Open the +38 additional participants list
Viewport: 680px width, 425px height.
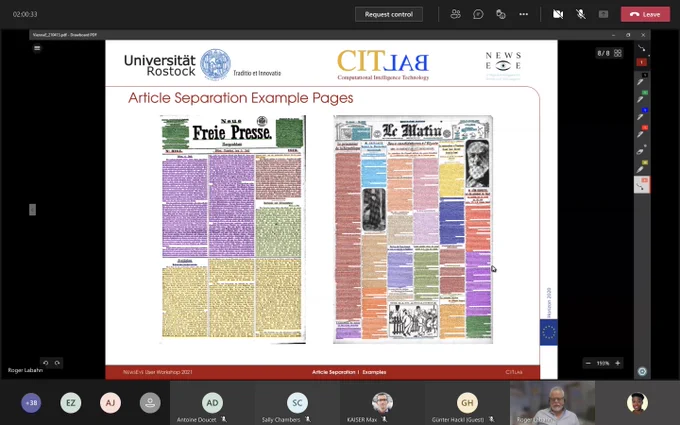31,403
